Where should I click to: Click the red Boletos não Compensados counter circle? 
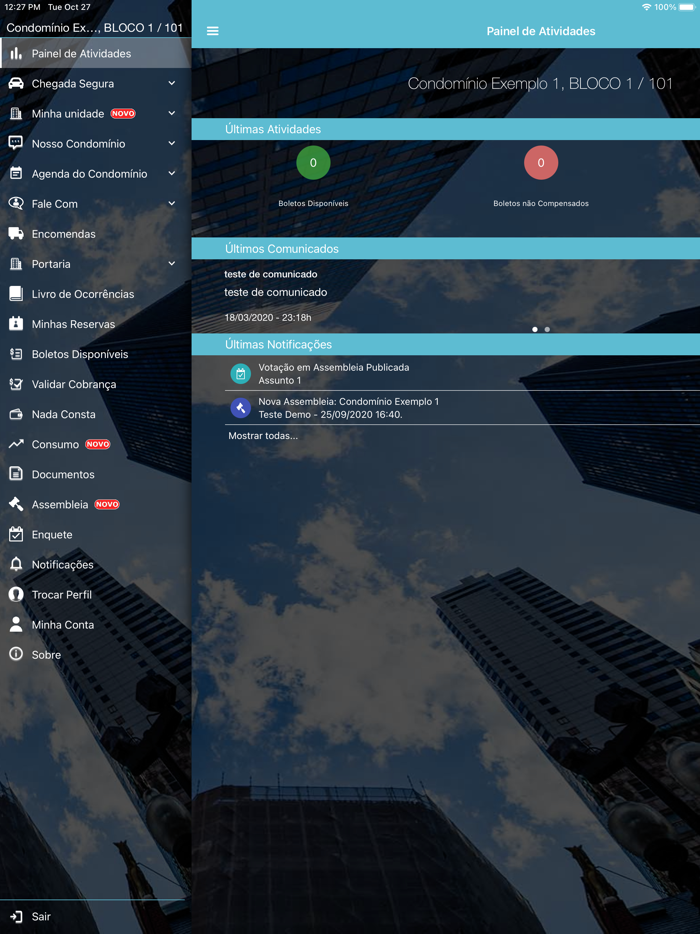pyautogui.click(x=541, y=163)
